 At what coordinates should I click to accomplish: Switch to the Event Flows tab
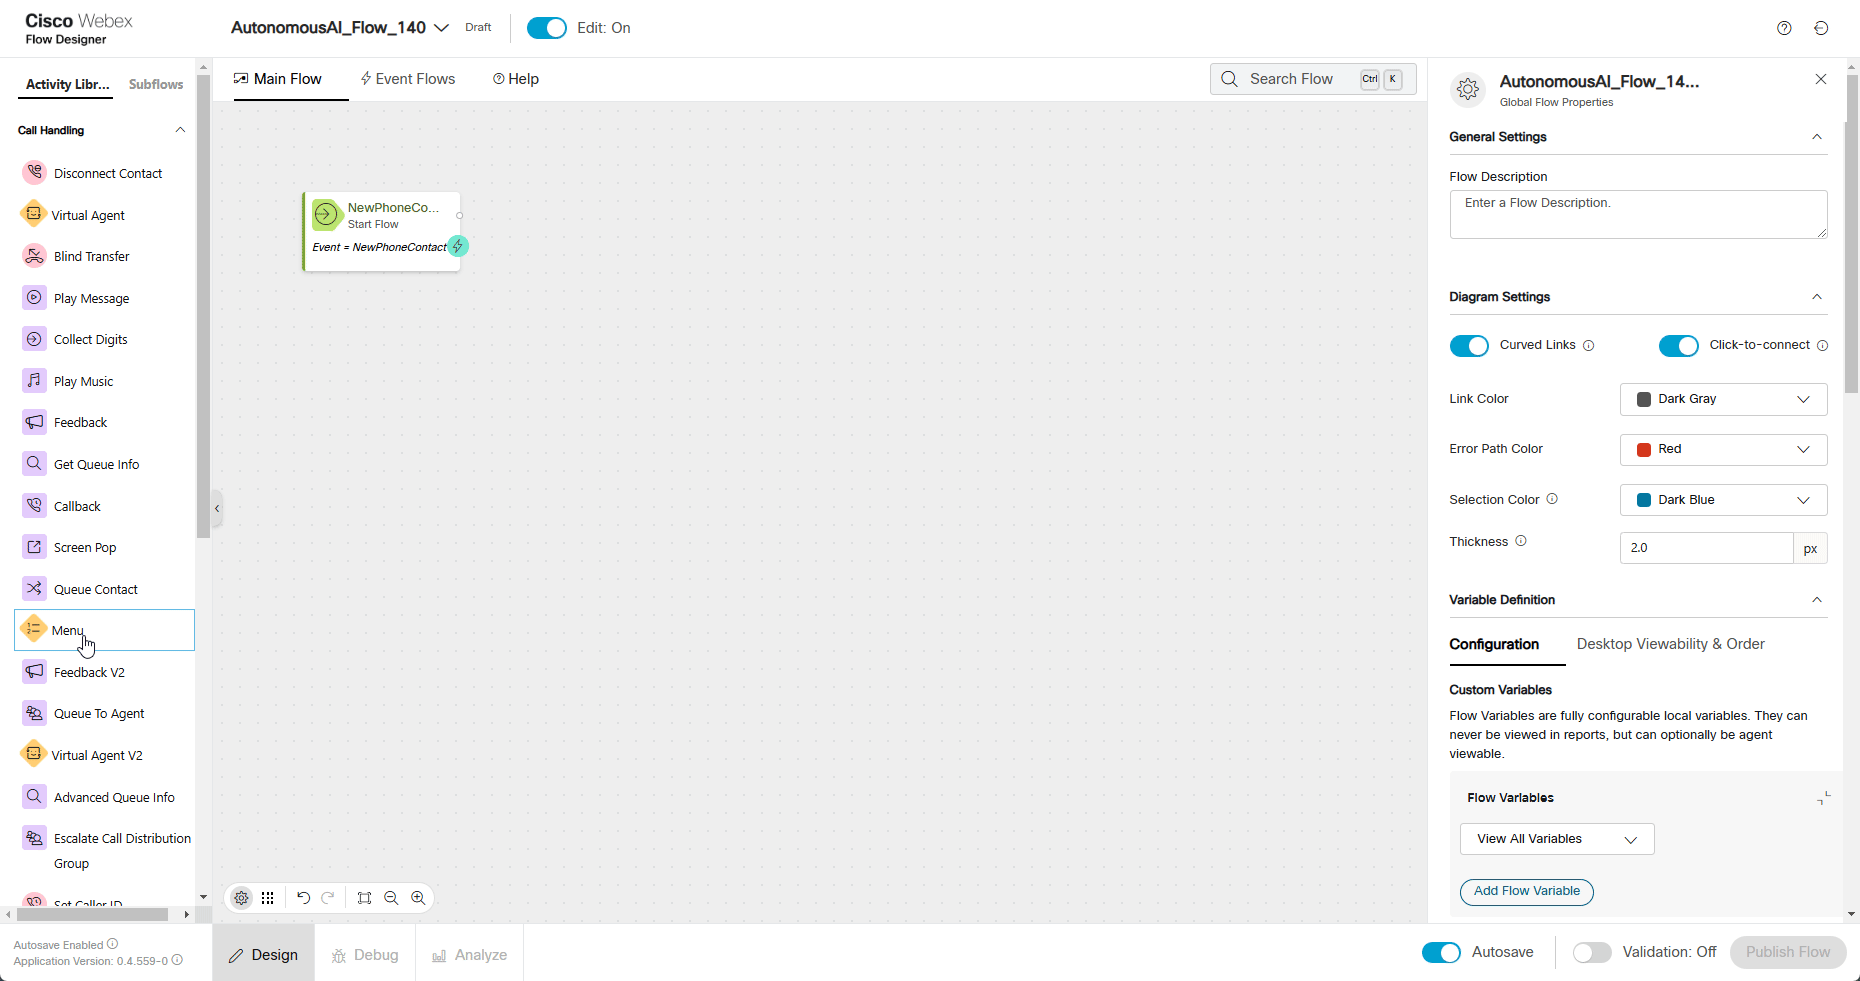(x=408, y=79)
